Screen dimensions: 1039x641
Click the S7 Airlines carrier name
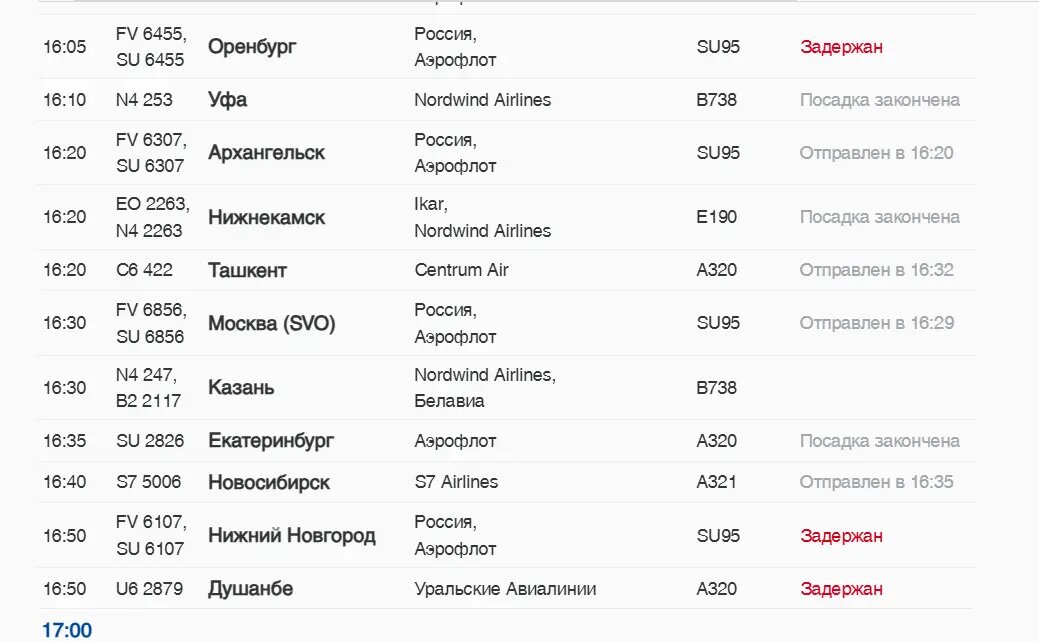coord(456,482)
